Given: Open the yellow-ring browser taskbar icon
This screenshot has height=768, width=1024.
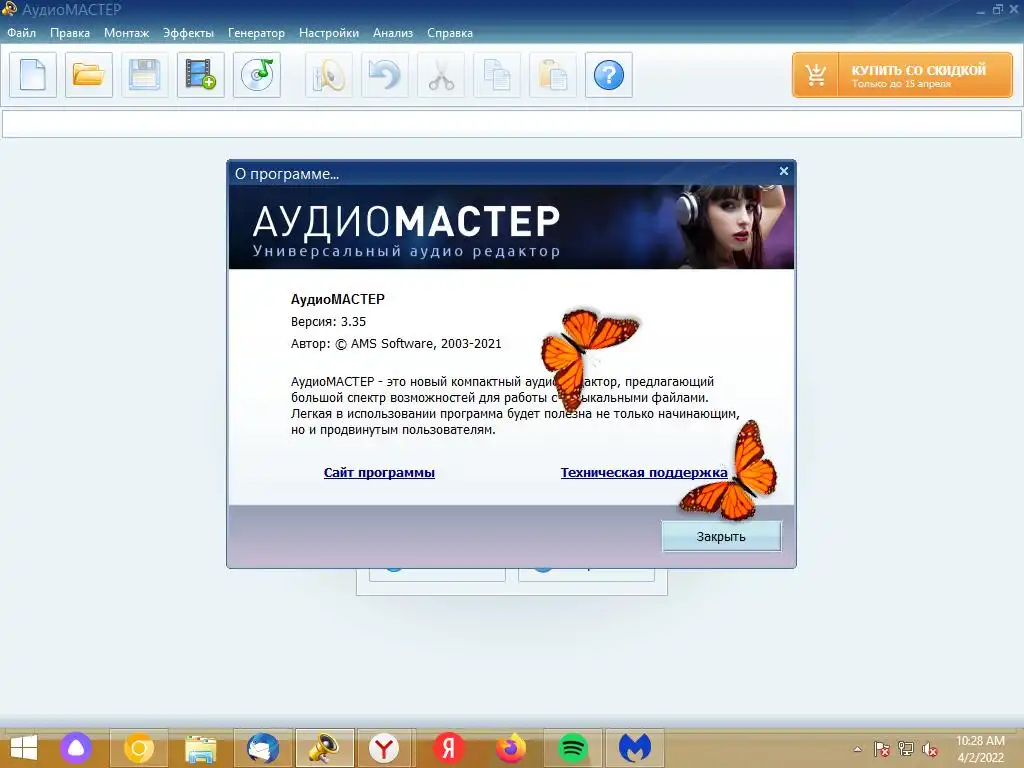Looking at the screenshot, I should (x=138, y=748).
